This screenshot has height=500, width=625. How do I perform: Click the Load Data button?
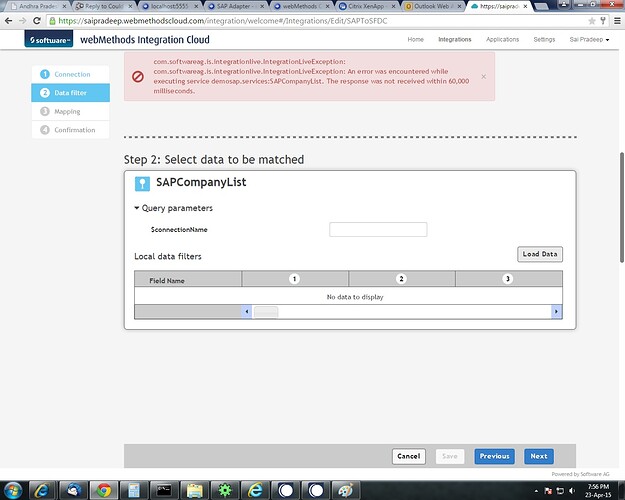pos(540,254)
